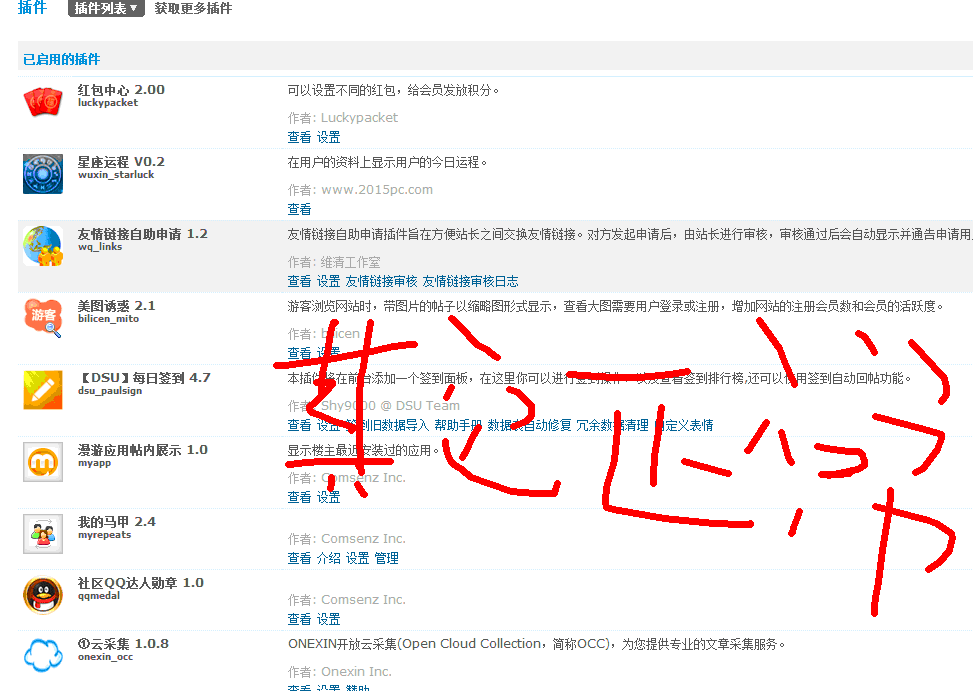
Task: Click the ONEXIN开放云采集 description text
Action: click(x=536, y=644)
